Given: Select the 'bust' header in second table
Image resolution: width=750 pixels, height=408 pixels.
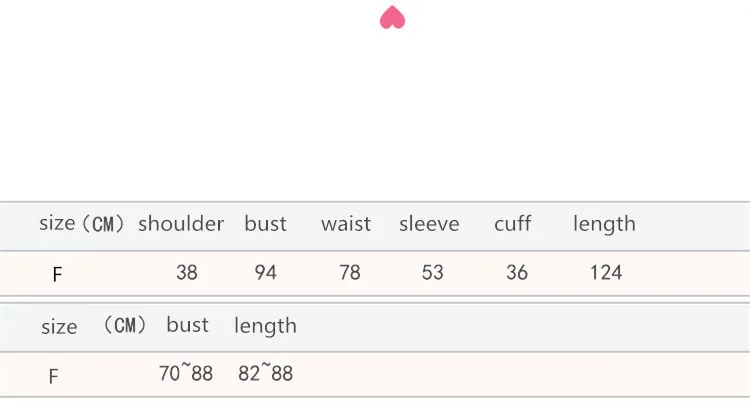Looking at the screenshot, I should click(x=188, y=325).
